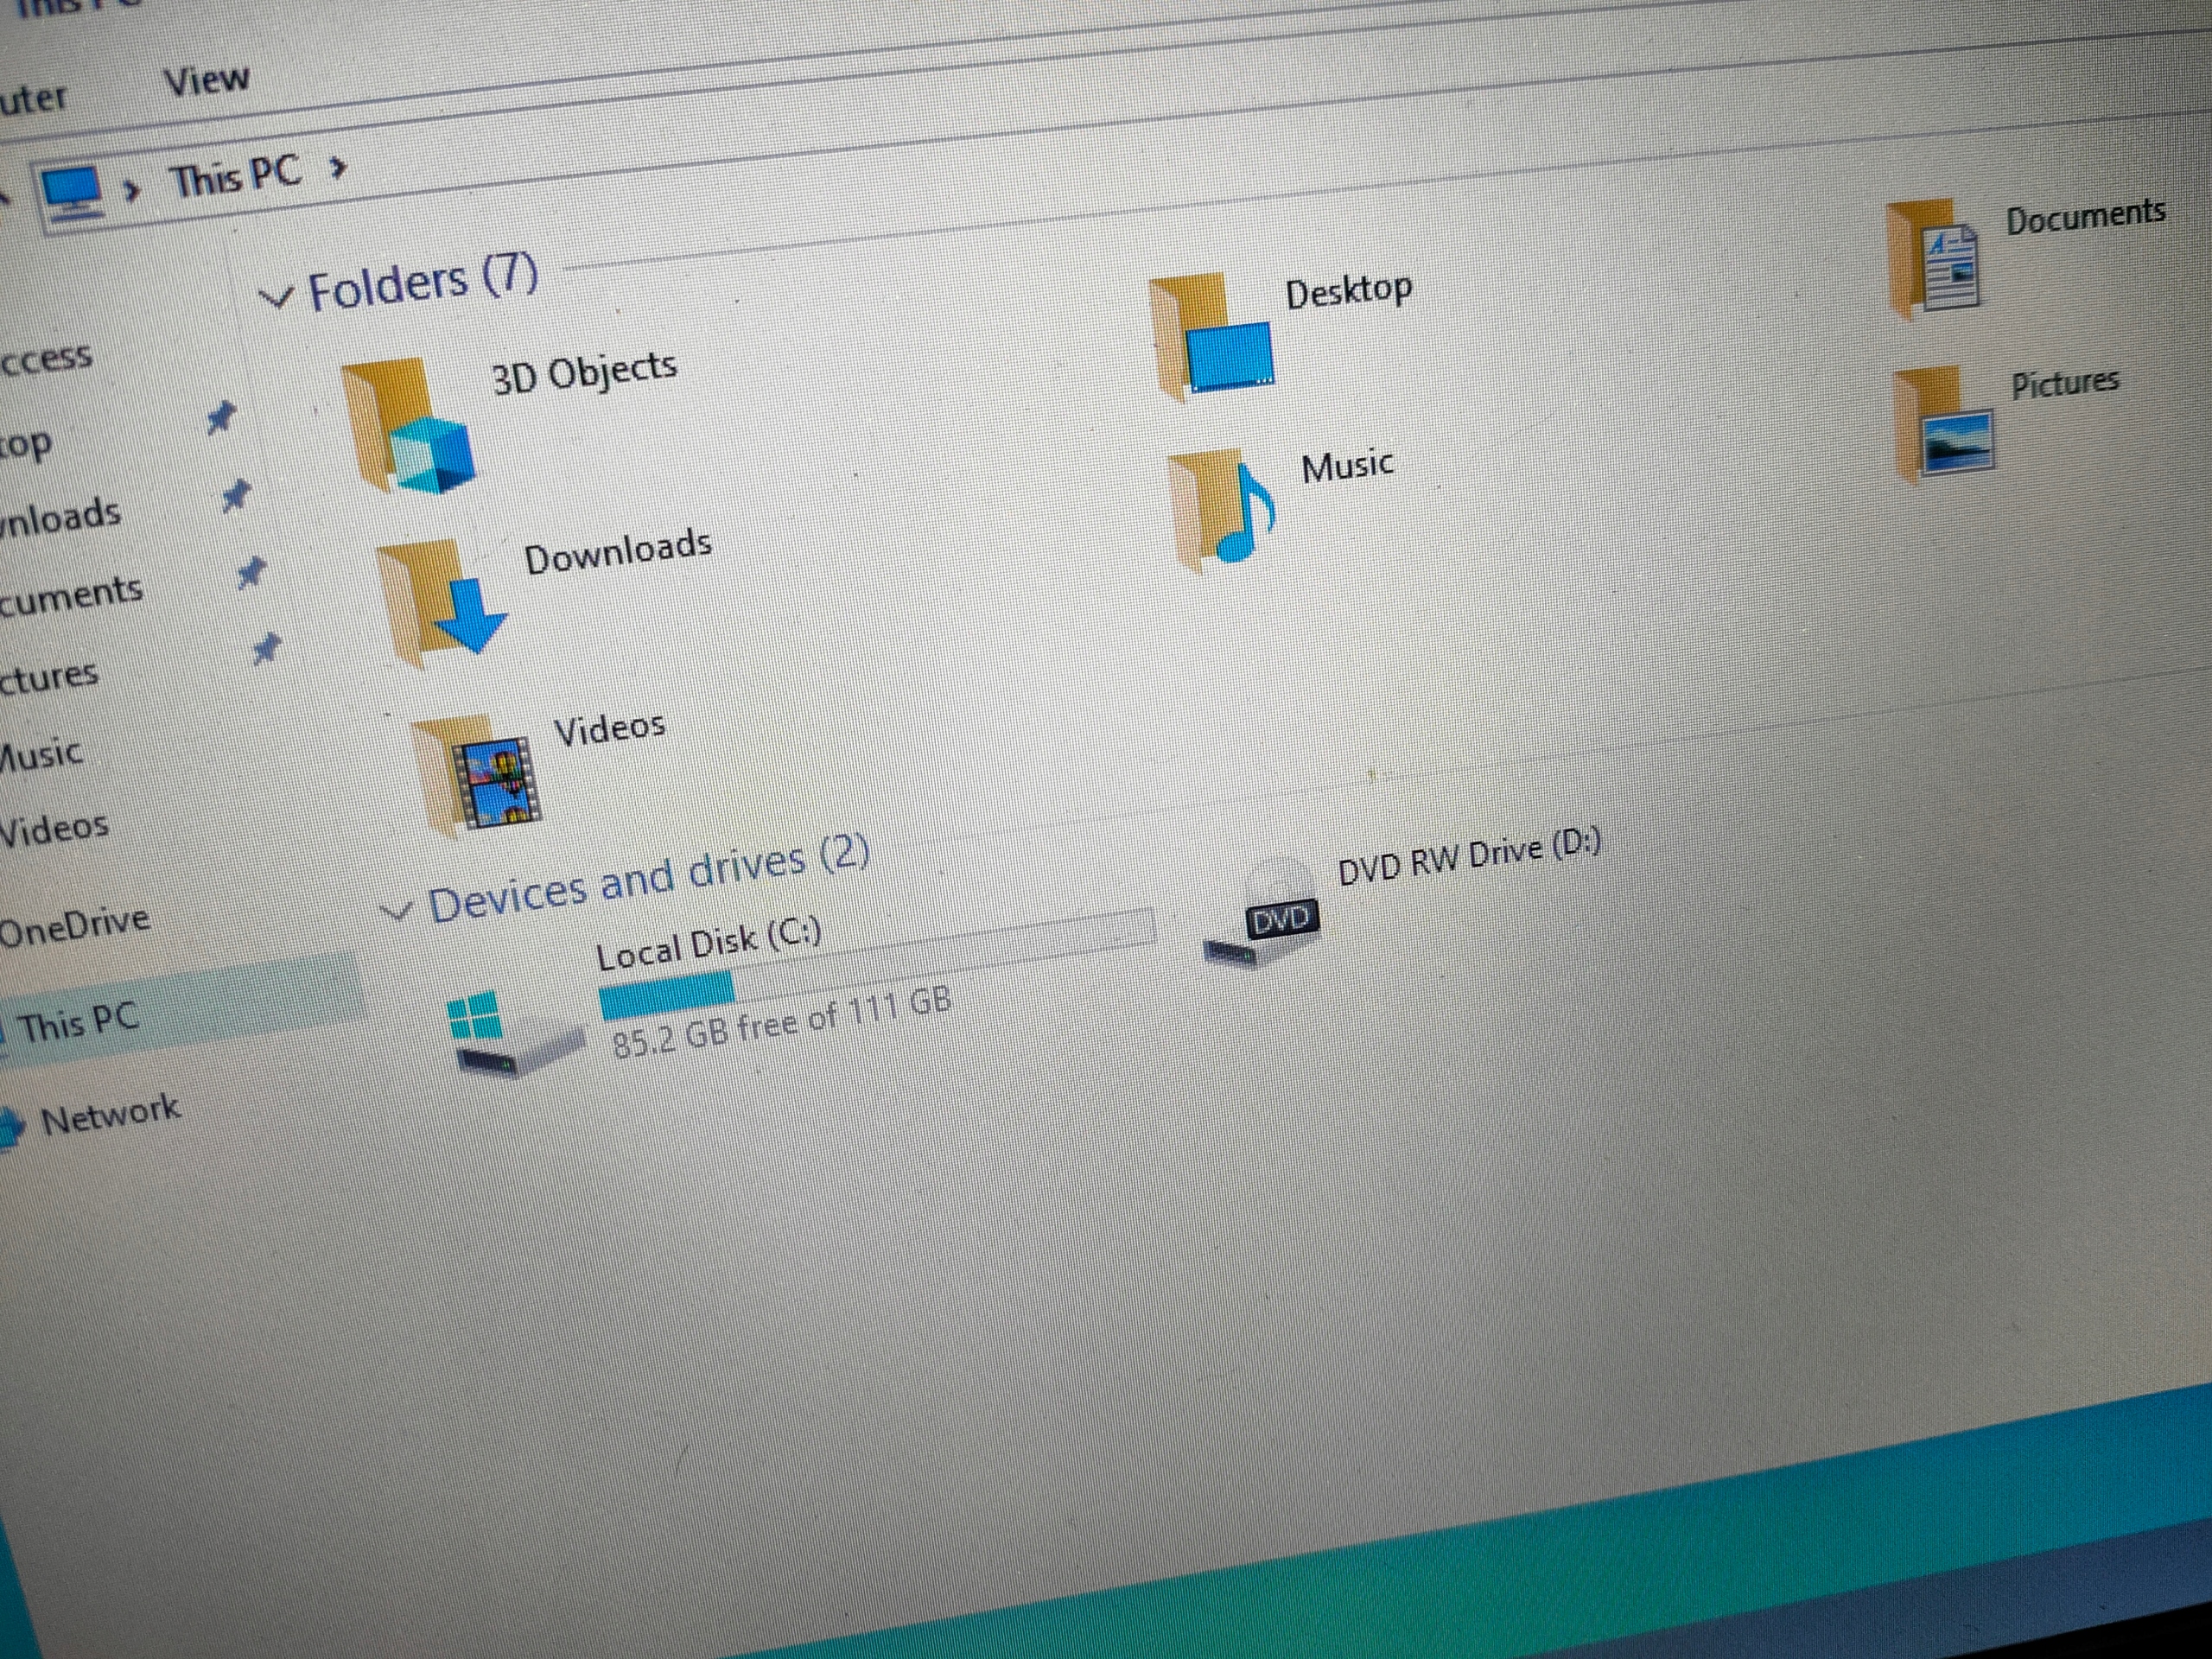
Task: Open the Computer ribbon tab
Action: (32, 98)
